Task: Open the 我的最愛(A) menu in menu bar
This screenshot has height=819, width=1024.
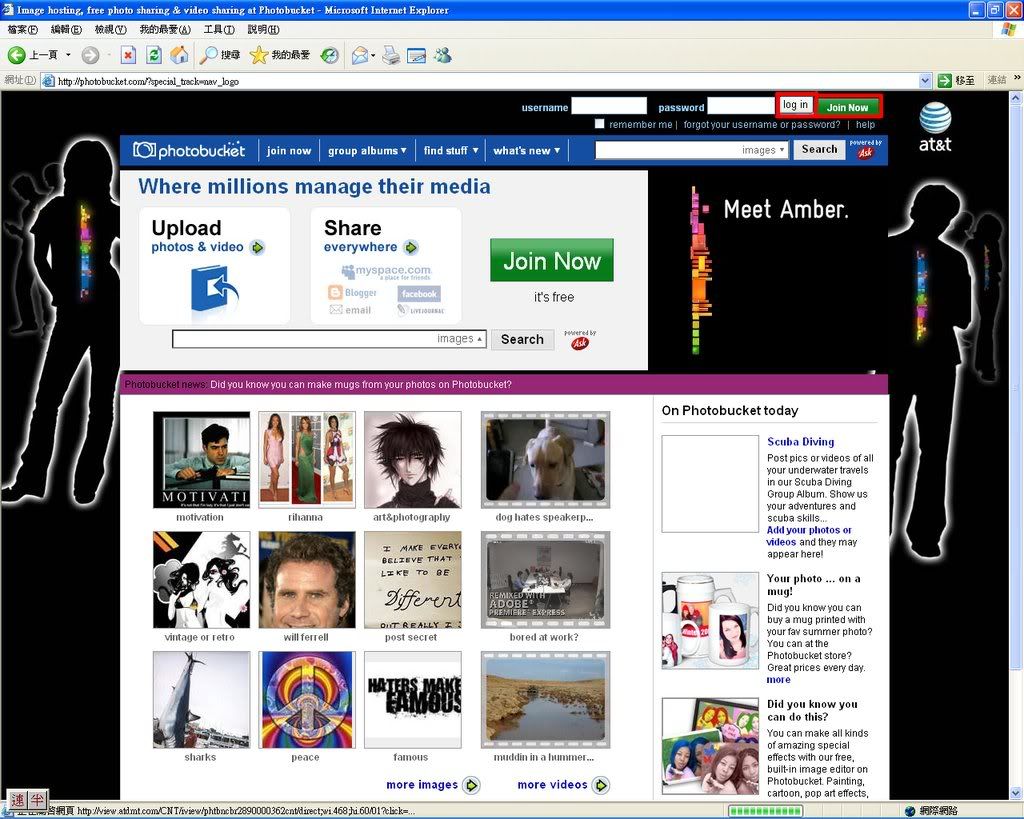Action: pos(164,30)
